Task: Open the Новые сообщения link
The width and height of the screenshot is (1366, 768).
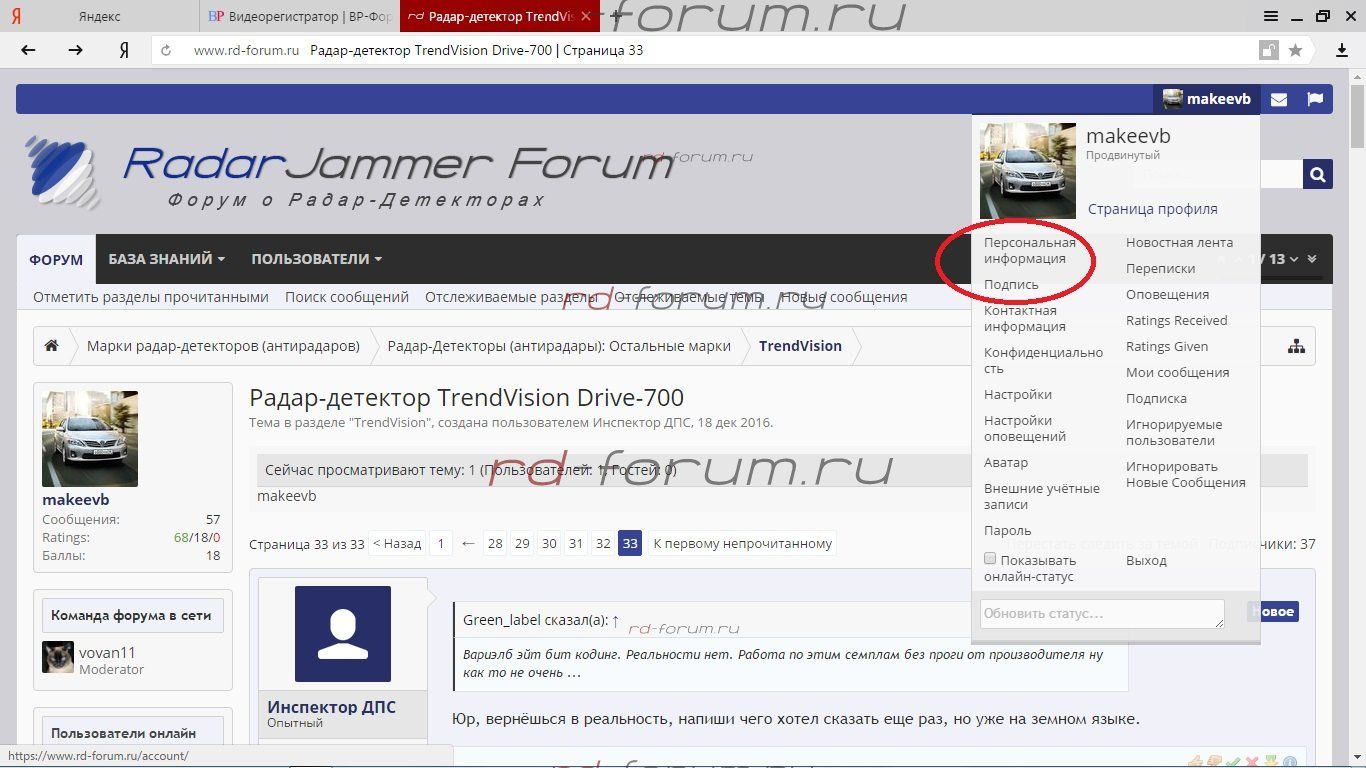Action: [x=844, y=297]
